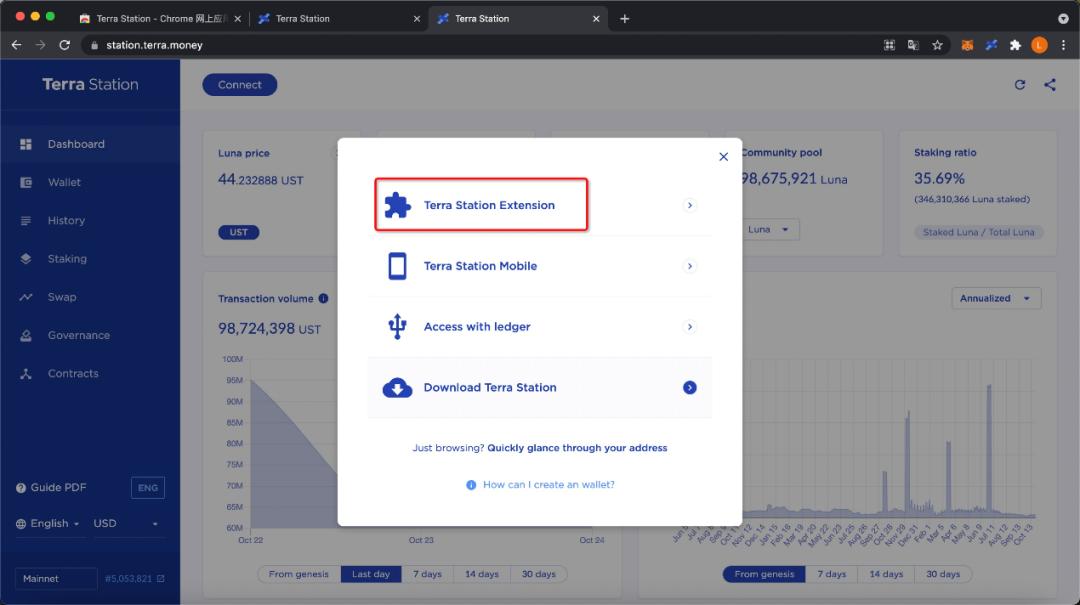Expand the Annualized dropdown

point(997,298)
